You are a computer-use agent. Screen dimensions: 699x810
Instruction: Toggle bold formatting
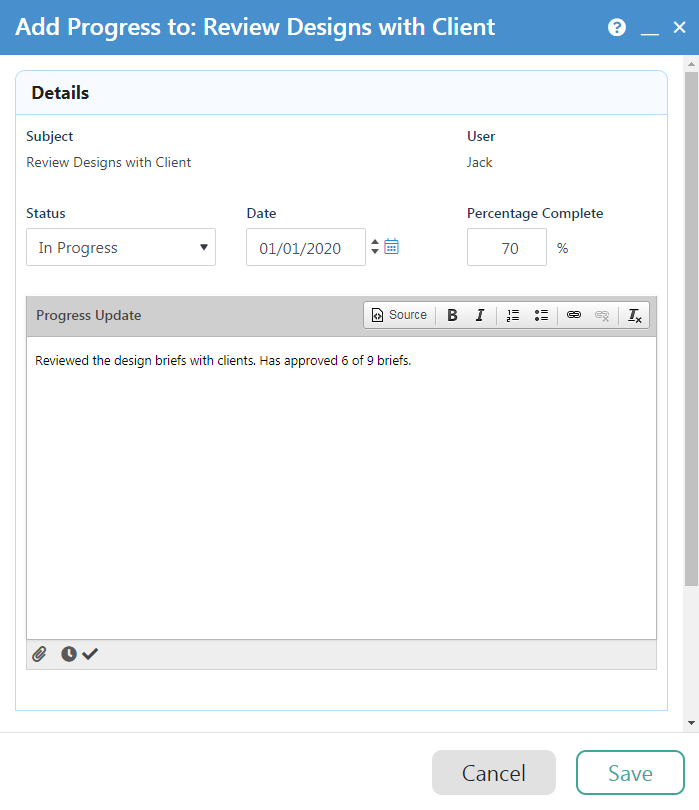(x=452, y=315)
